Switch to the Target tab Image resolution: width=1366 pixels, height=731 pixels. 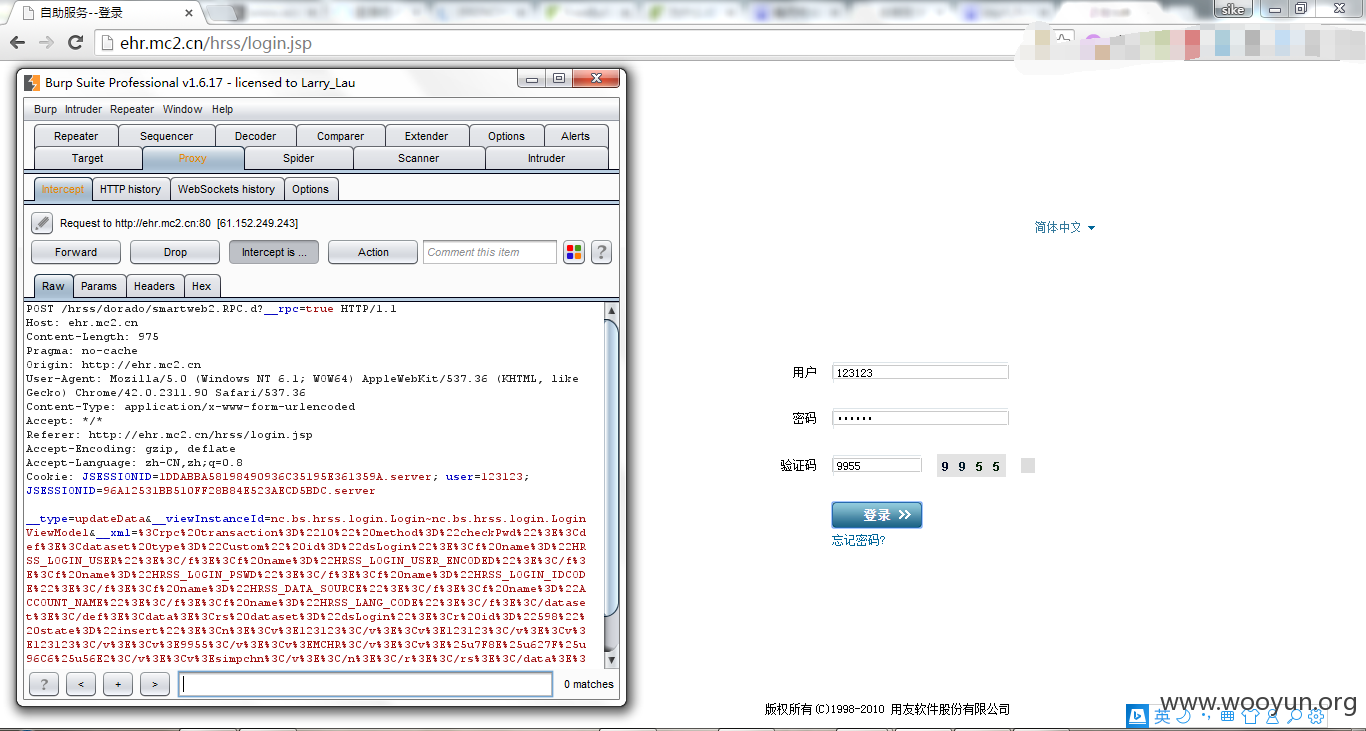click(x=88, y=158)
